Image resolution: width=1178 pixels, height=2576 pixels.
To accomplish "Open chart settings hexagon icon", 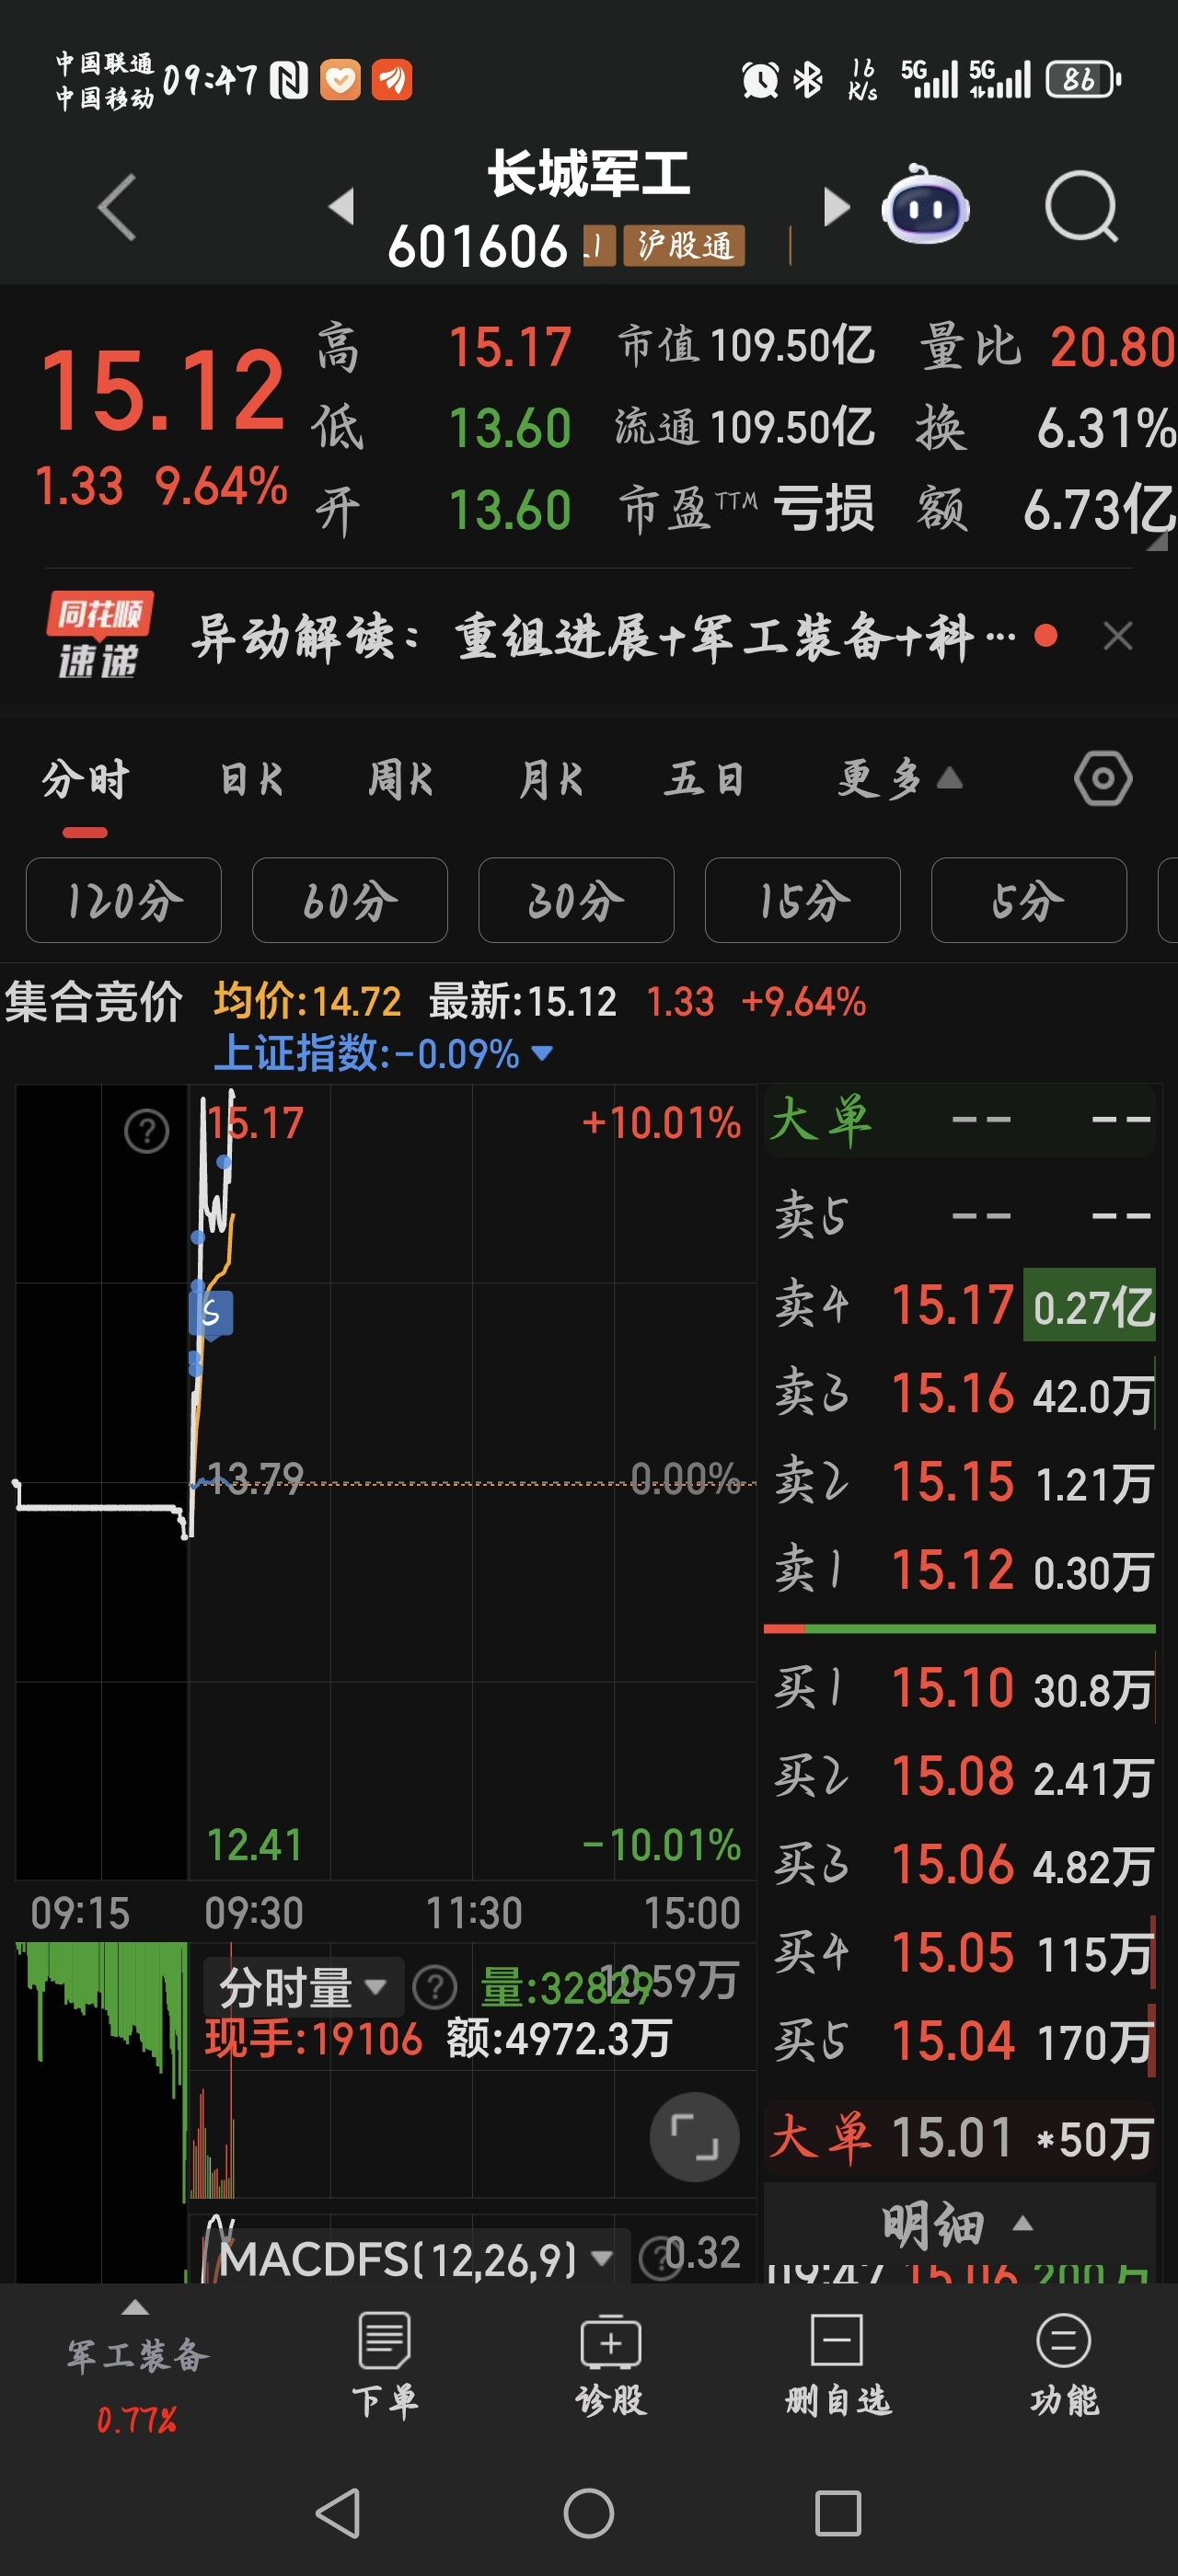I will tap(1103, 778).
